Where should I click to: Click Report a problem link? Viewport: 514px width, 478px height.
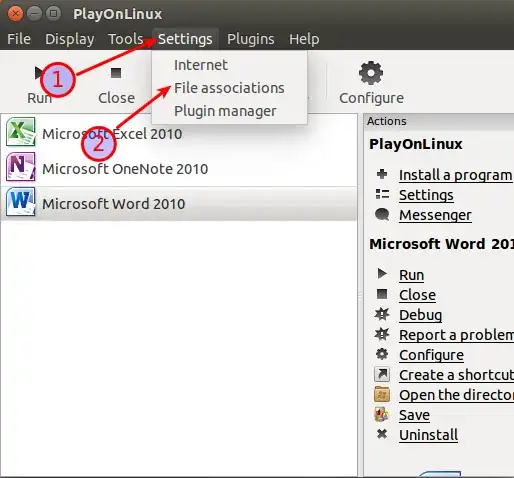point(456,335)
